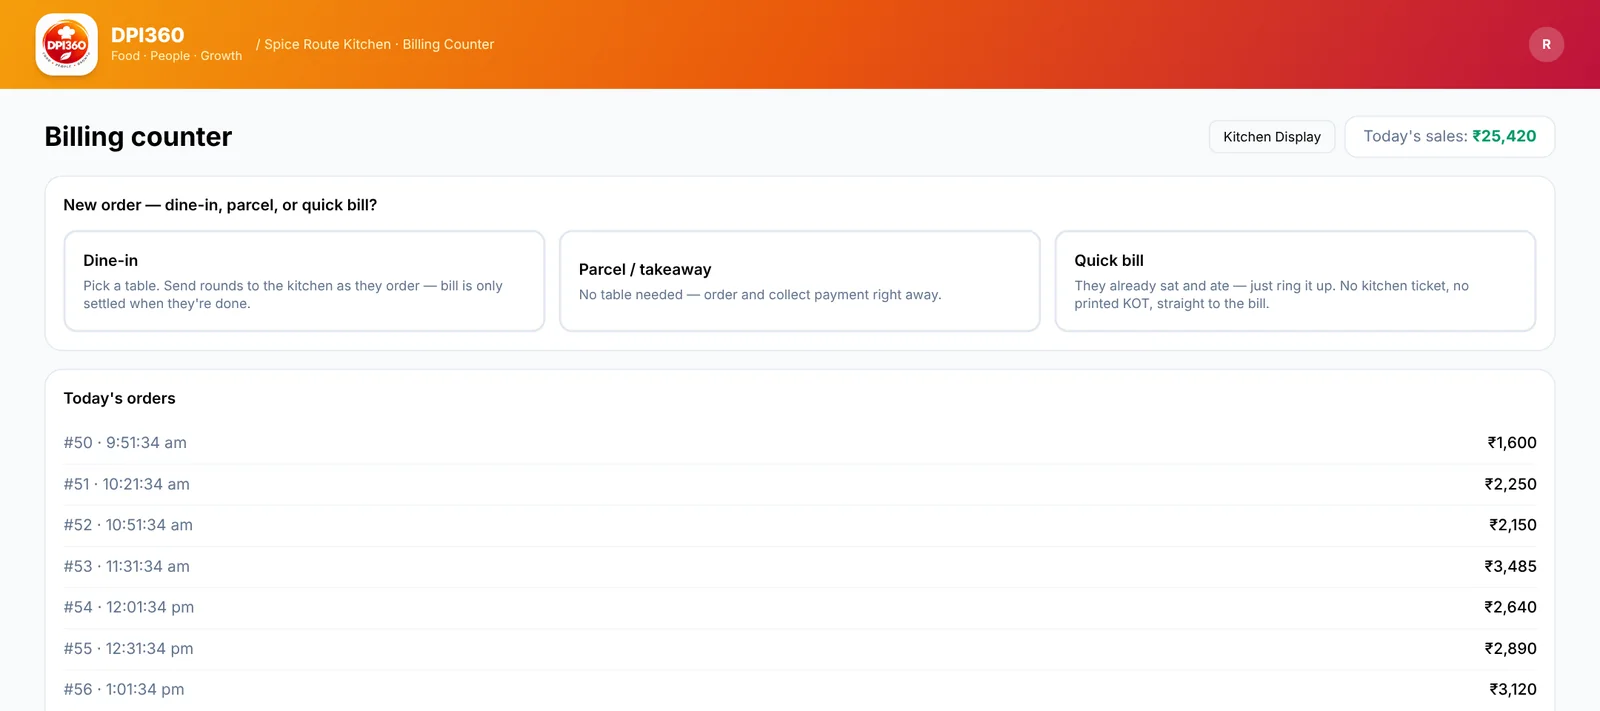Image resolution: width=1600 pixels, height=711 pixels.
Task: Click the ₹3,120 order amount
Action: [1513, 689]
